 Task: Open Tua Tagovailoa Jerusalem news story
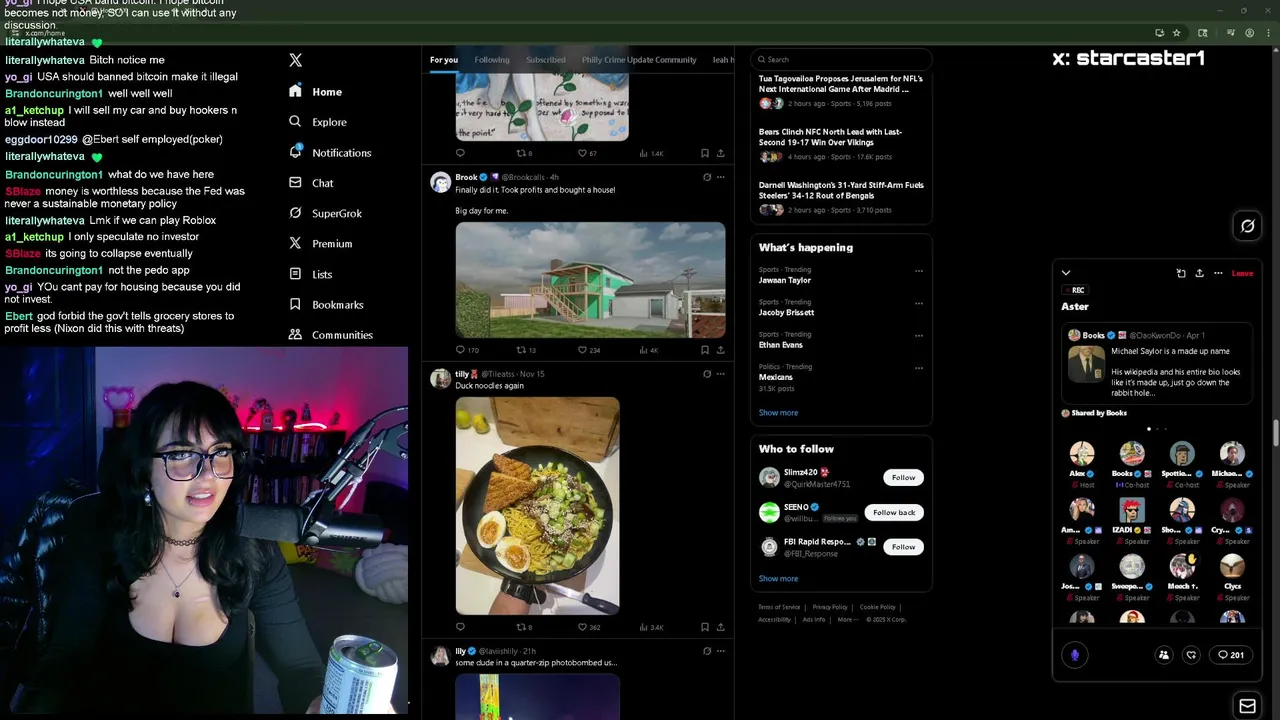click(x=841, y=91)
